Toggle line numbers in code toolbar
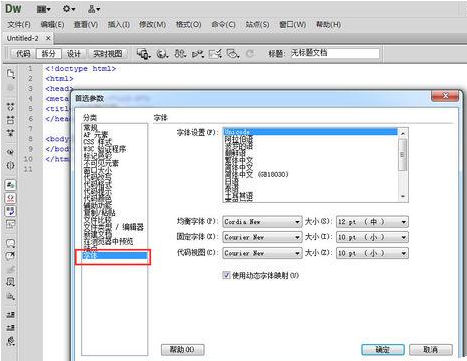Image resolution: width=467 pixels, height=361 pixels. (x=10, y=185)
